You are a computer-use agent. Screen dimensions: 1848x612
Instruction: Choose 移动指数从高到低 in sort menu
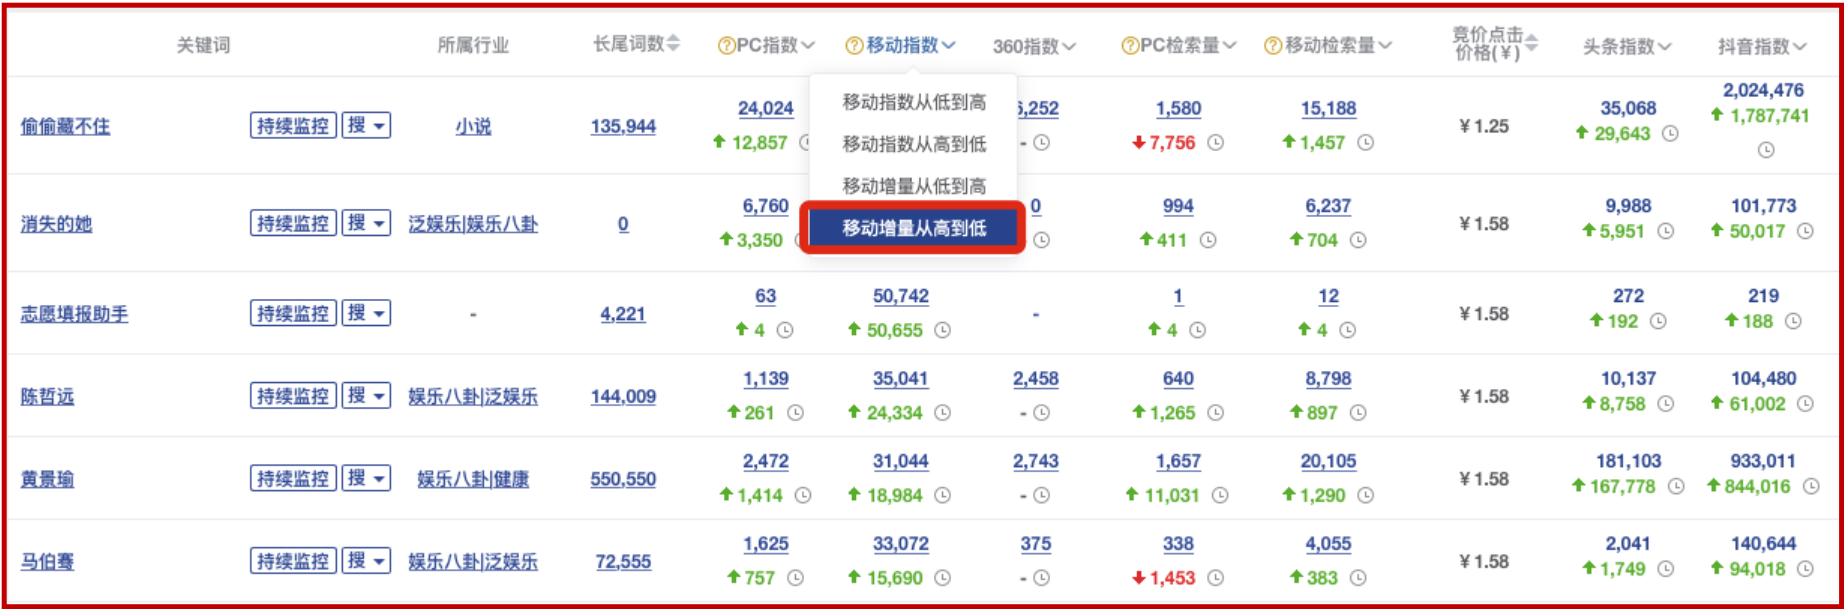click(914, 144)
